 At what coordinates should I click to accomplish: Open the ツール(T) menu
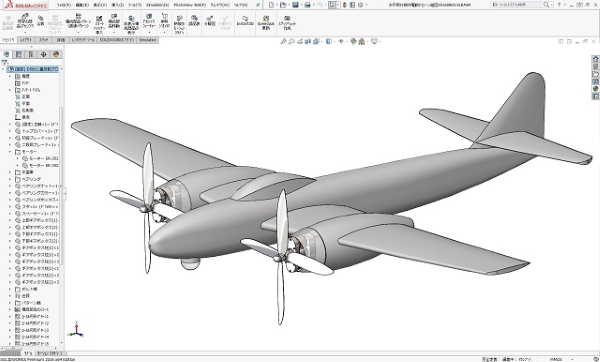(x=134, y=5)
